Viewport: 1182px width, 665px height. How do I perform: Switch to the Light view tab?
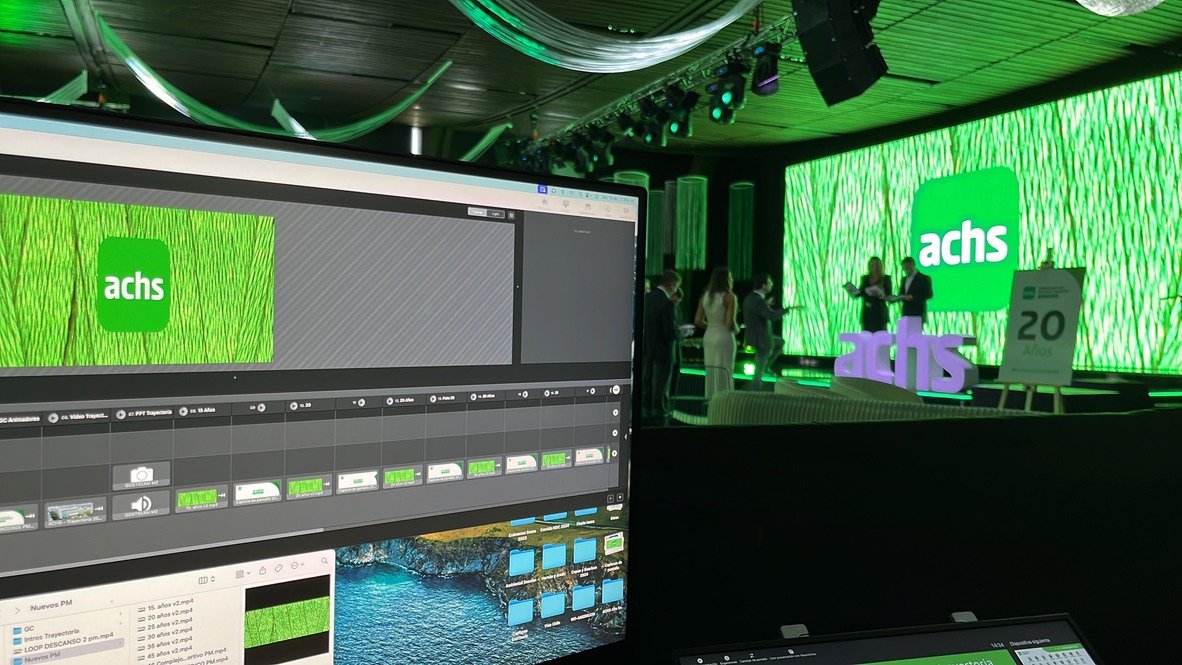pyautogui.click(x=495, y=213)
